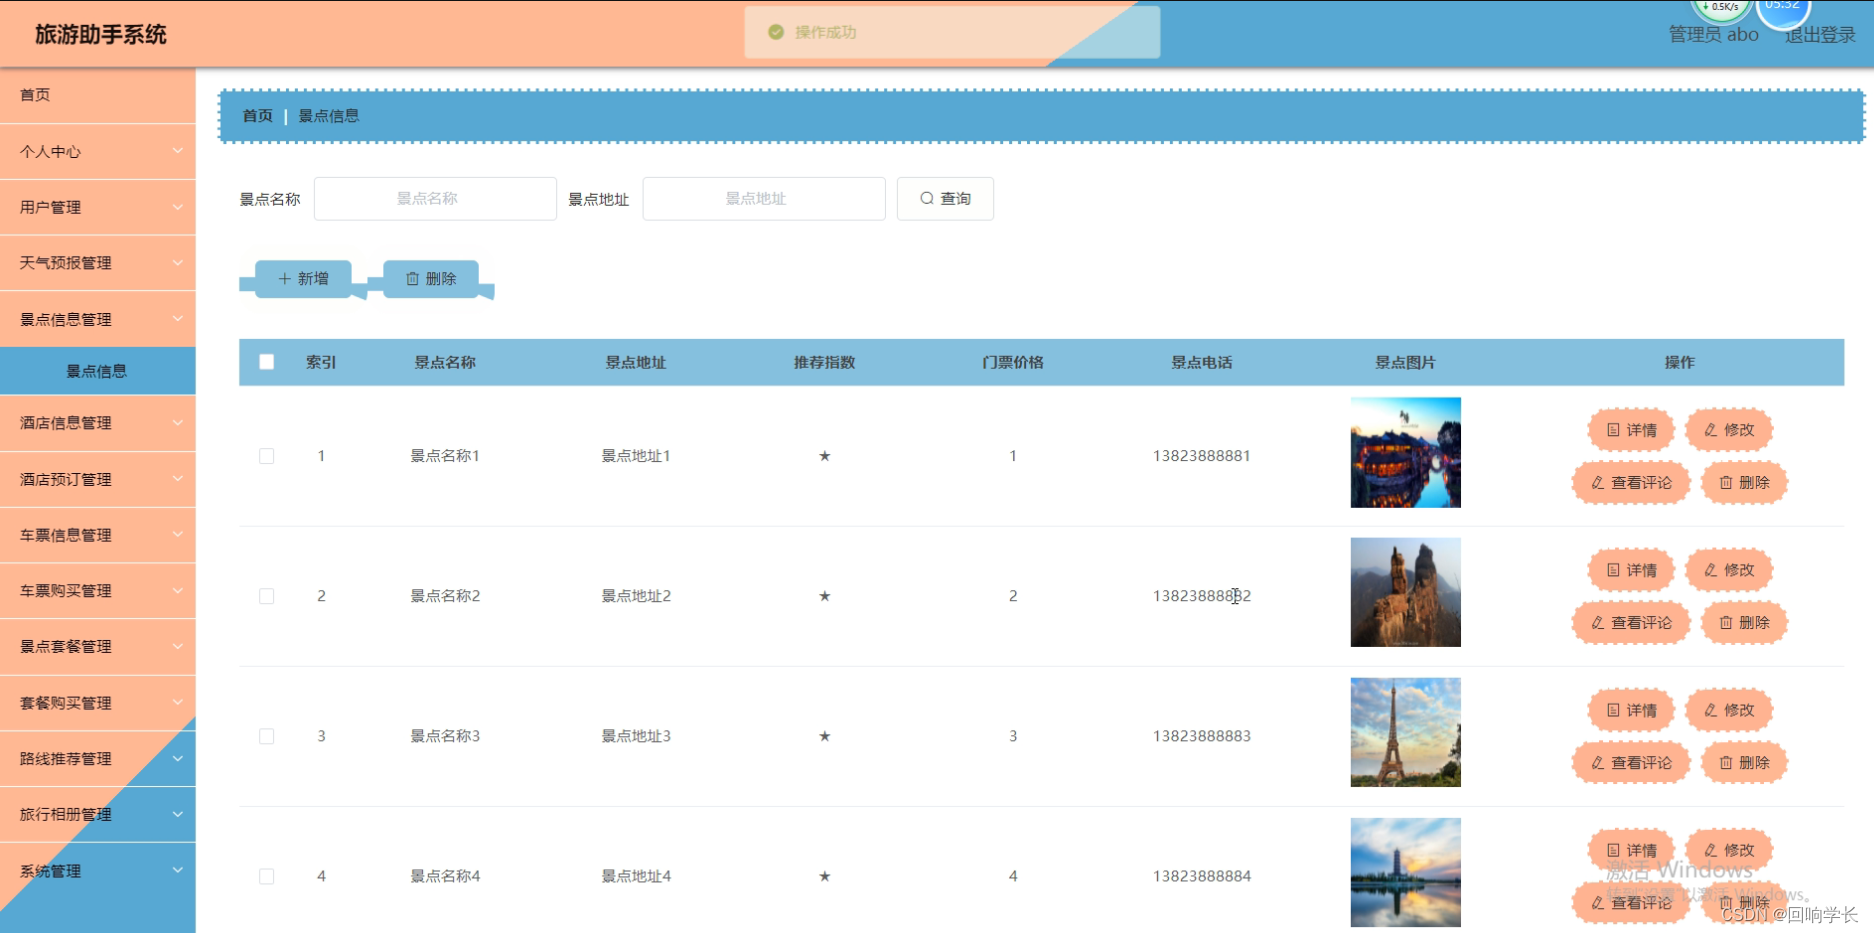Open the 景点名称4 lakeside tower thumbnail
The image size is (1874, 933).
pos(1405,872)
